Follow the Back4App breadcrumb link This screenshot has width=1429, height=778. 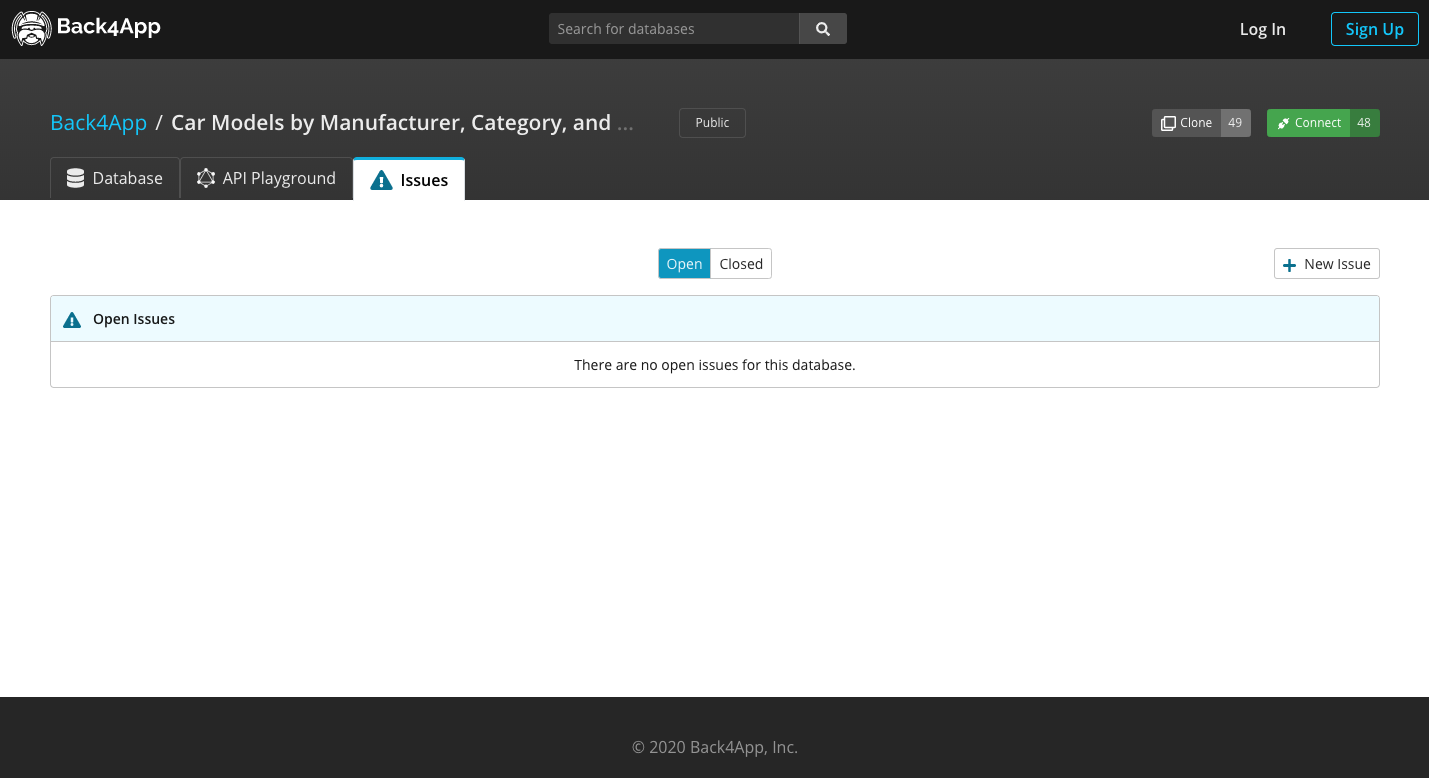click(x=99, y=122)
